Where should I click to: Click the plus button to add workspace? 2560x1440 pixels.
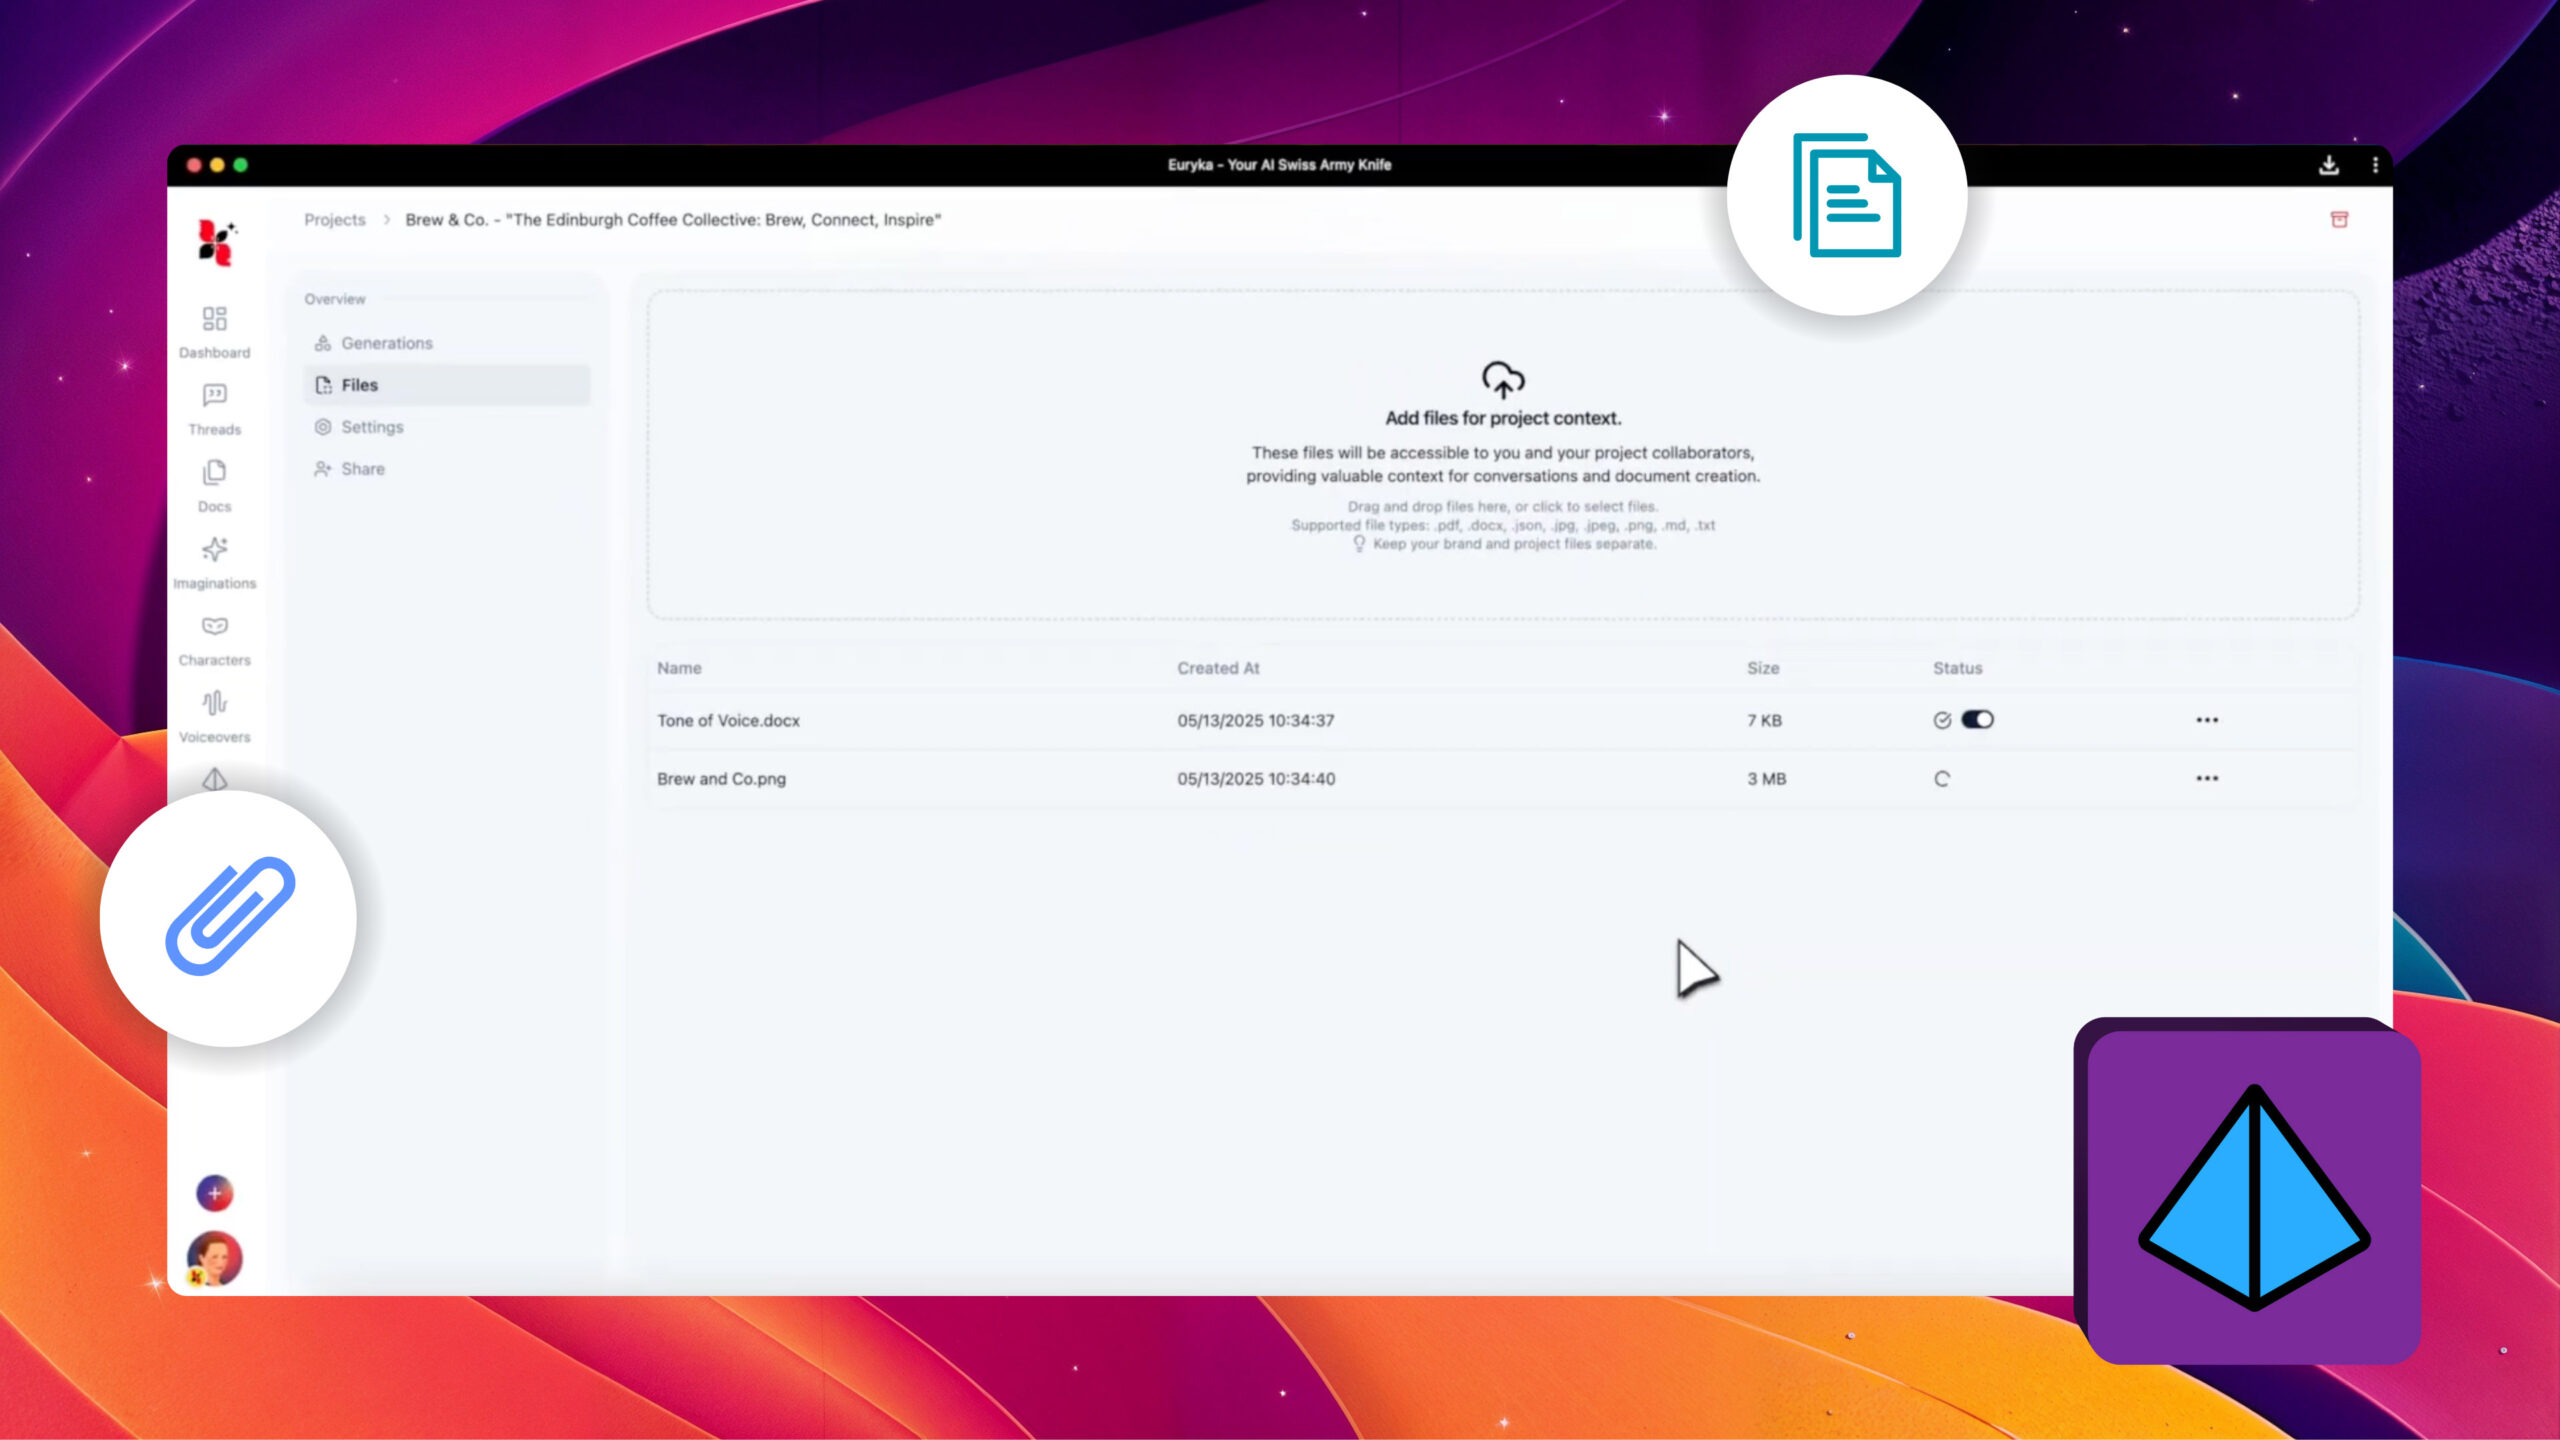point(214,1192)
